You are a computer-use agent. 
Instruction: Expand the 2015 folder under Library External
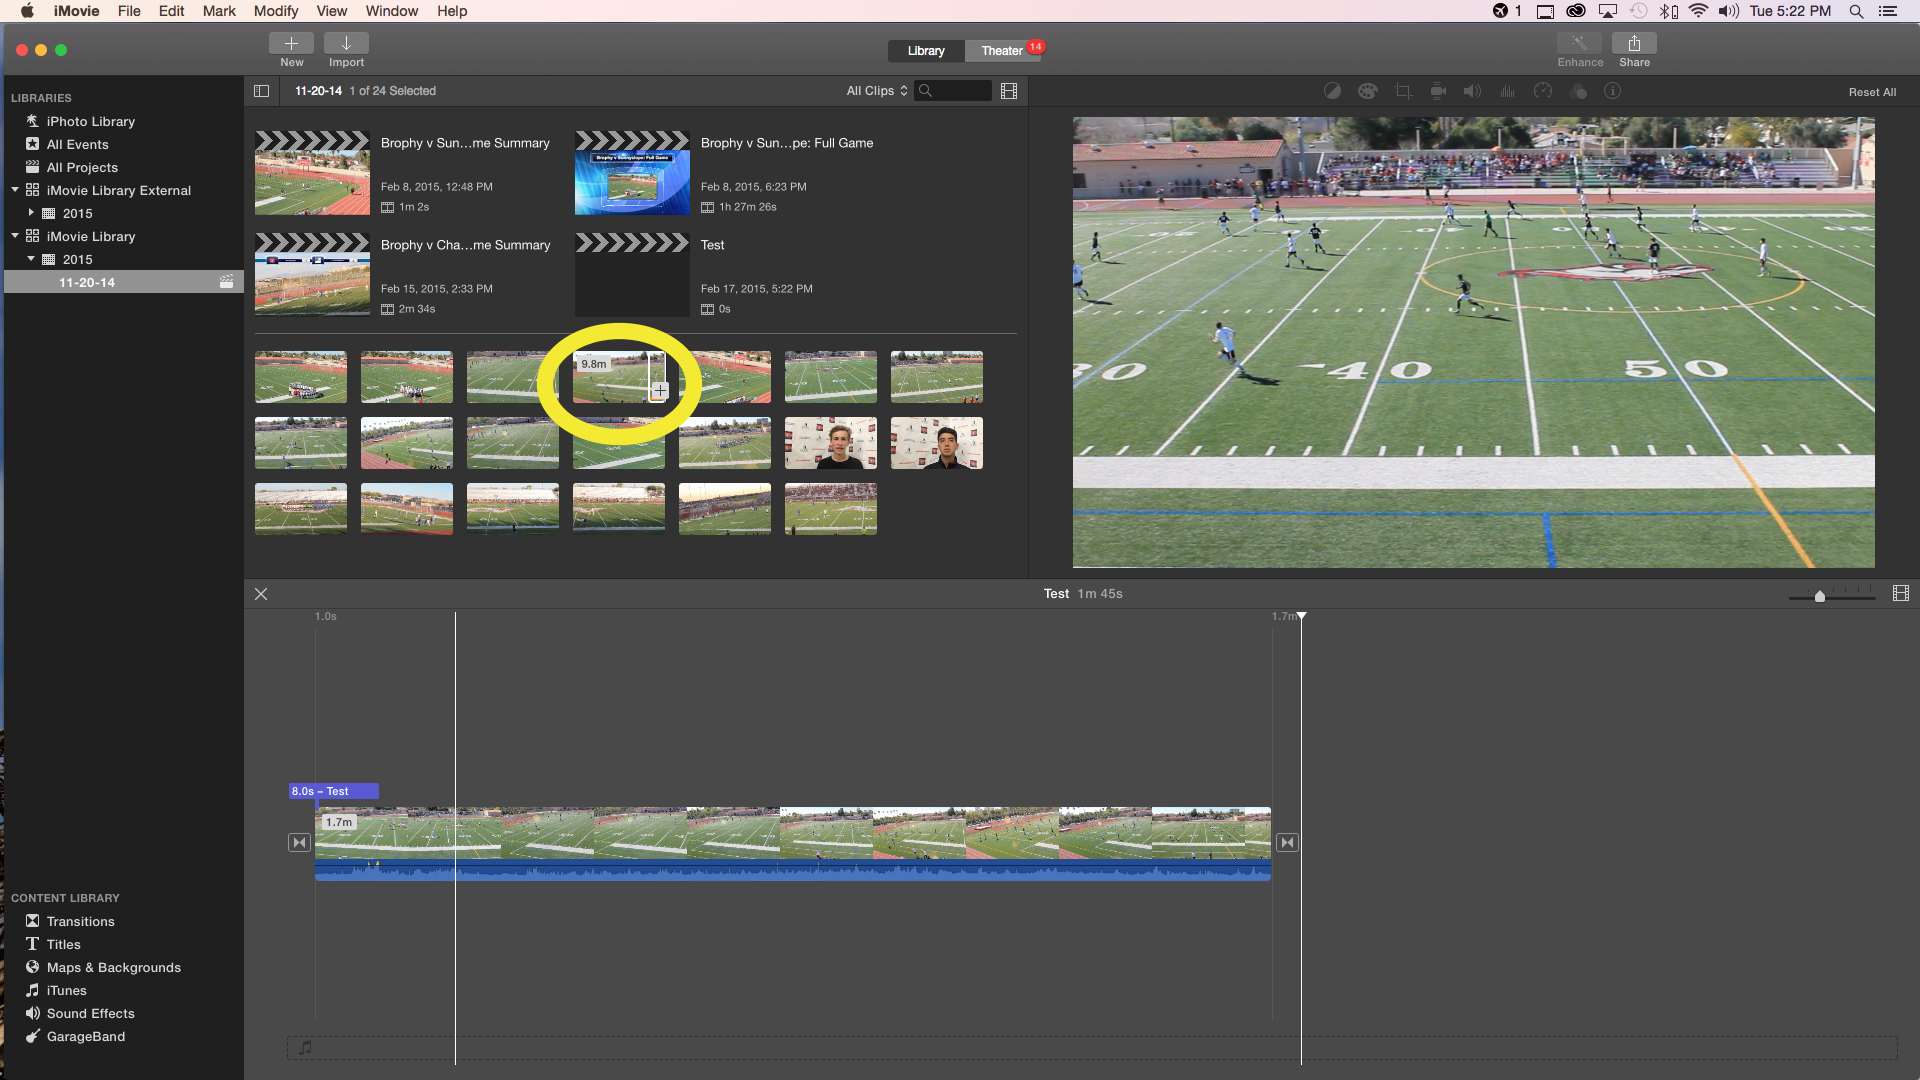point(31,213)
